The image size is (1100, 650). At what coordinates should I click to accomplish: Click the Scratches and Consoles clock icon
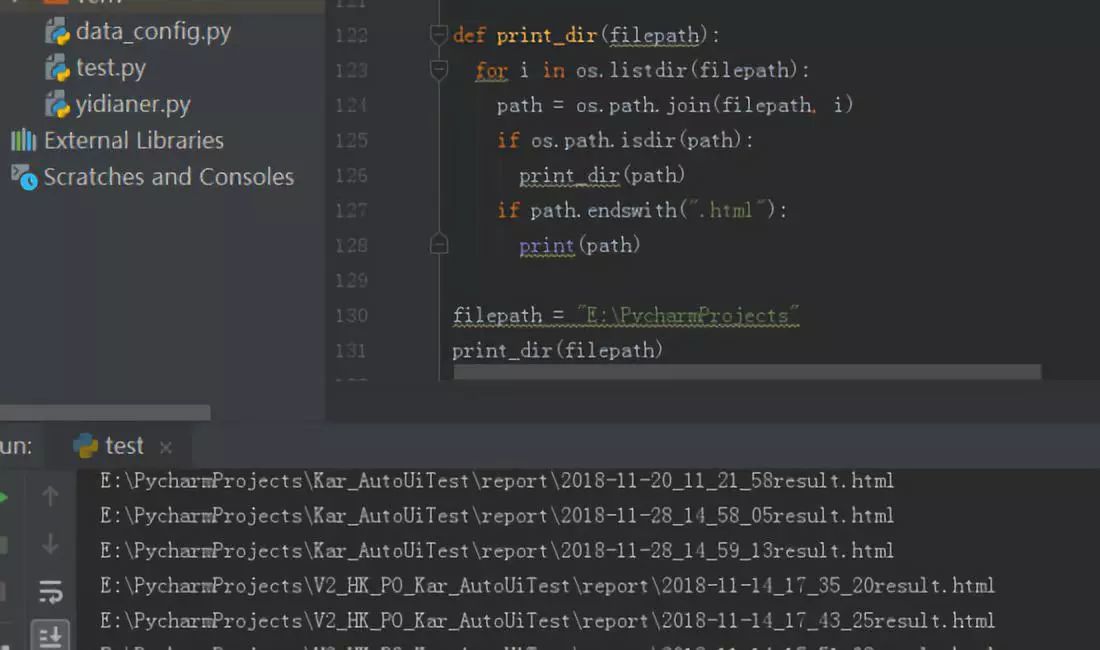click(x=24, y=177)
